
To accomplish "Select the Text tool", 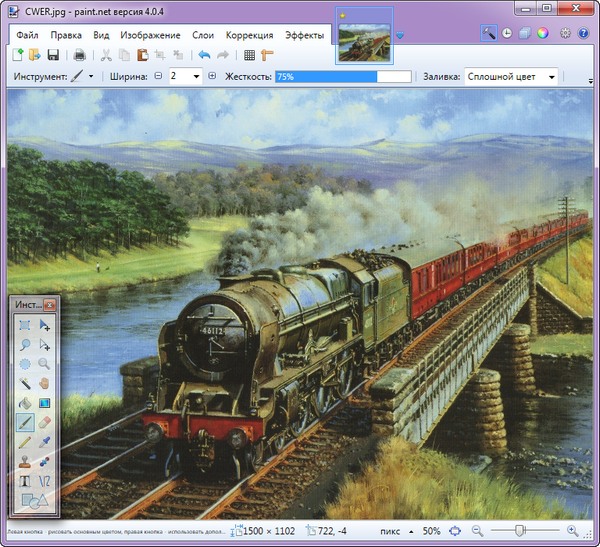I will click(25, 481).
